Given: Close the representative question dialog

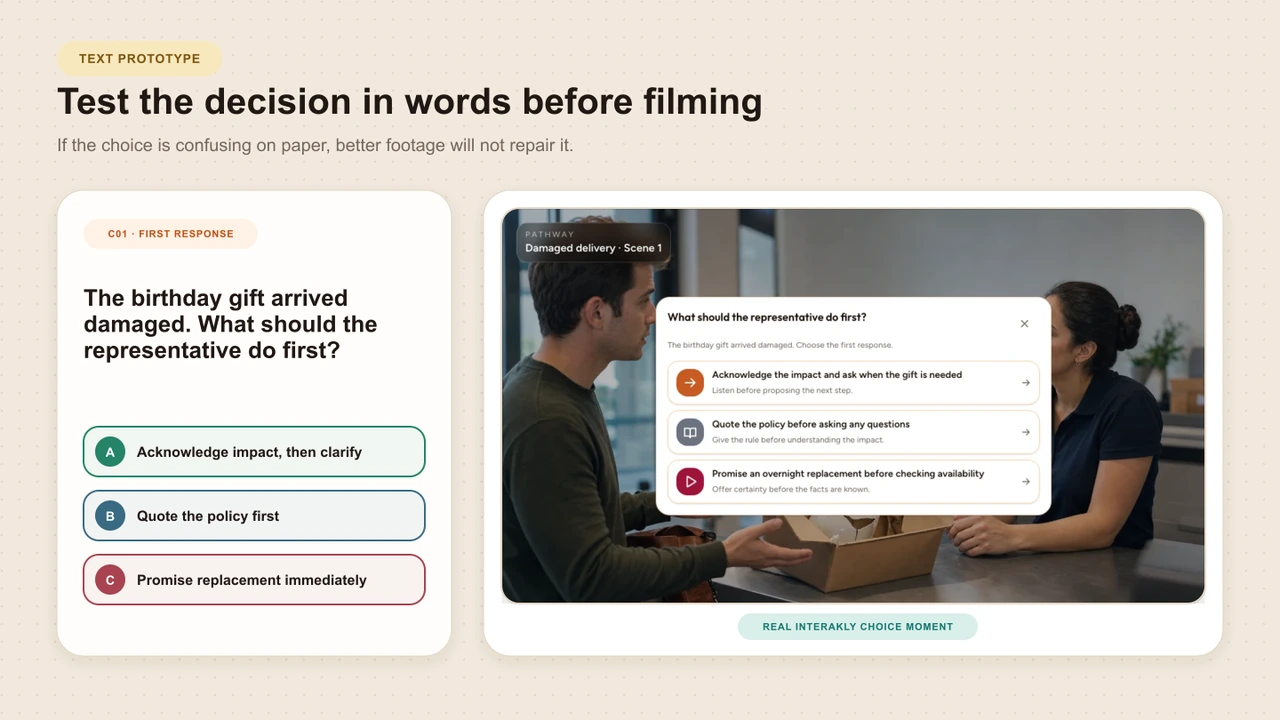Looking at the screenshot, I should coord(1024,324).
